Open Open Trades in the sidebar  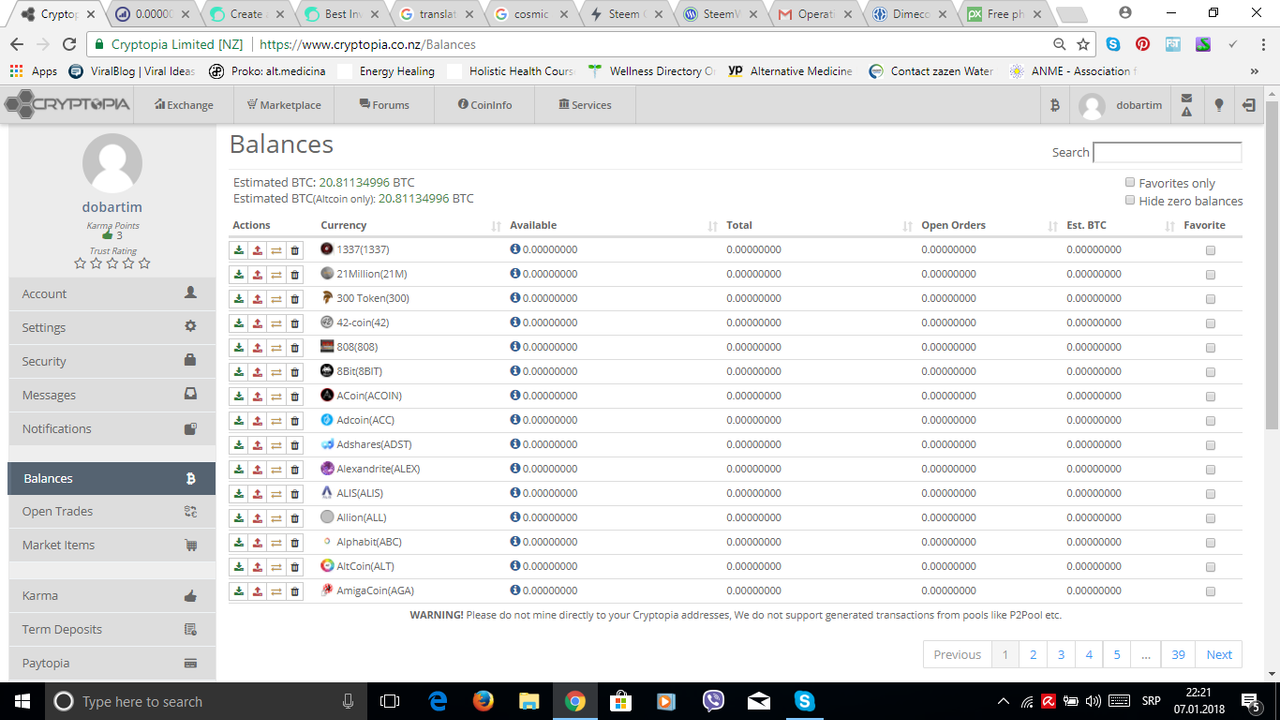point(111,511)
